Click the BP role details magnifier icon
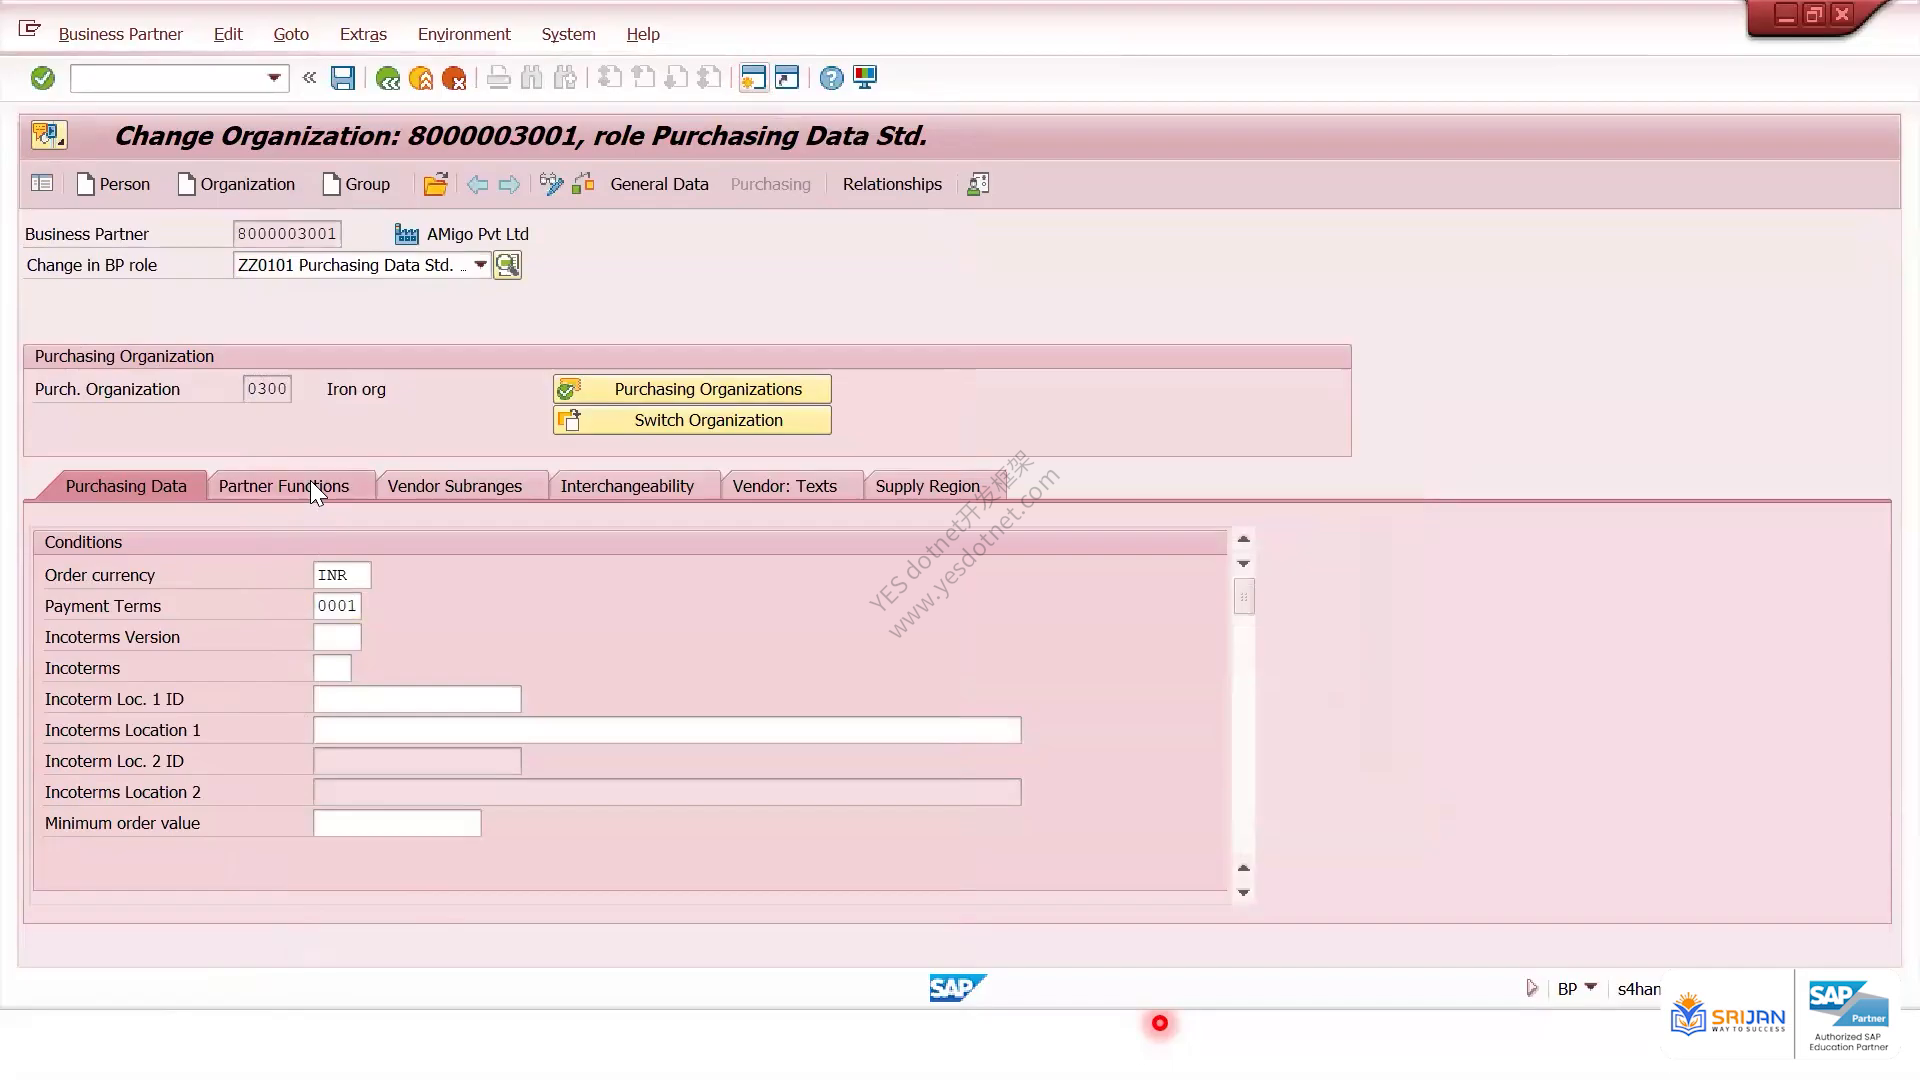 coord(507,265)
